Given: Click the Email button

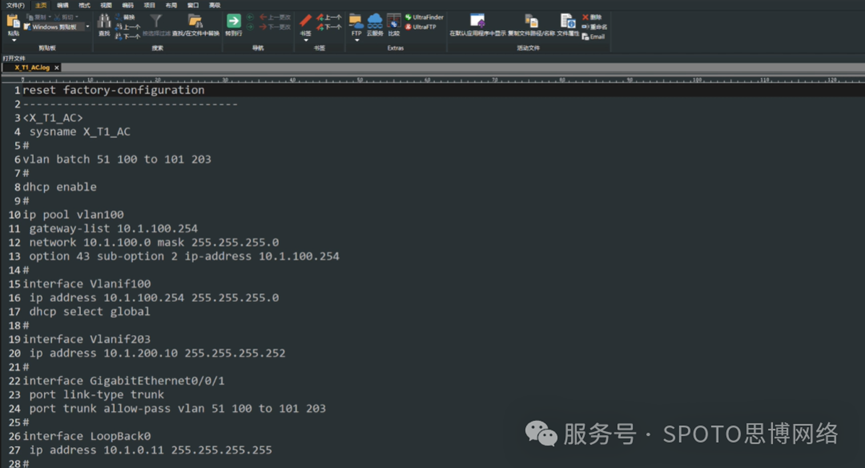Looking at the screenshot, I should coord(596,36).
